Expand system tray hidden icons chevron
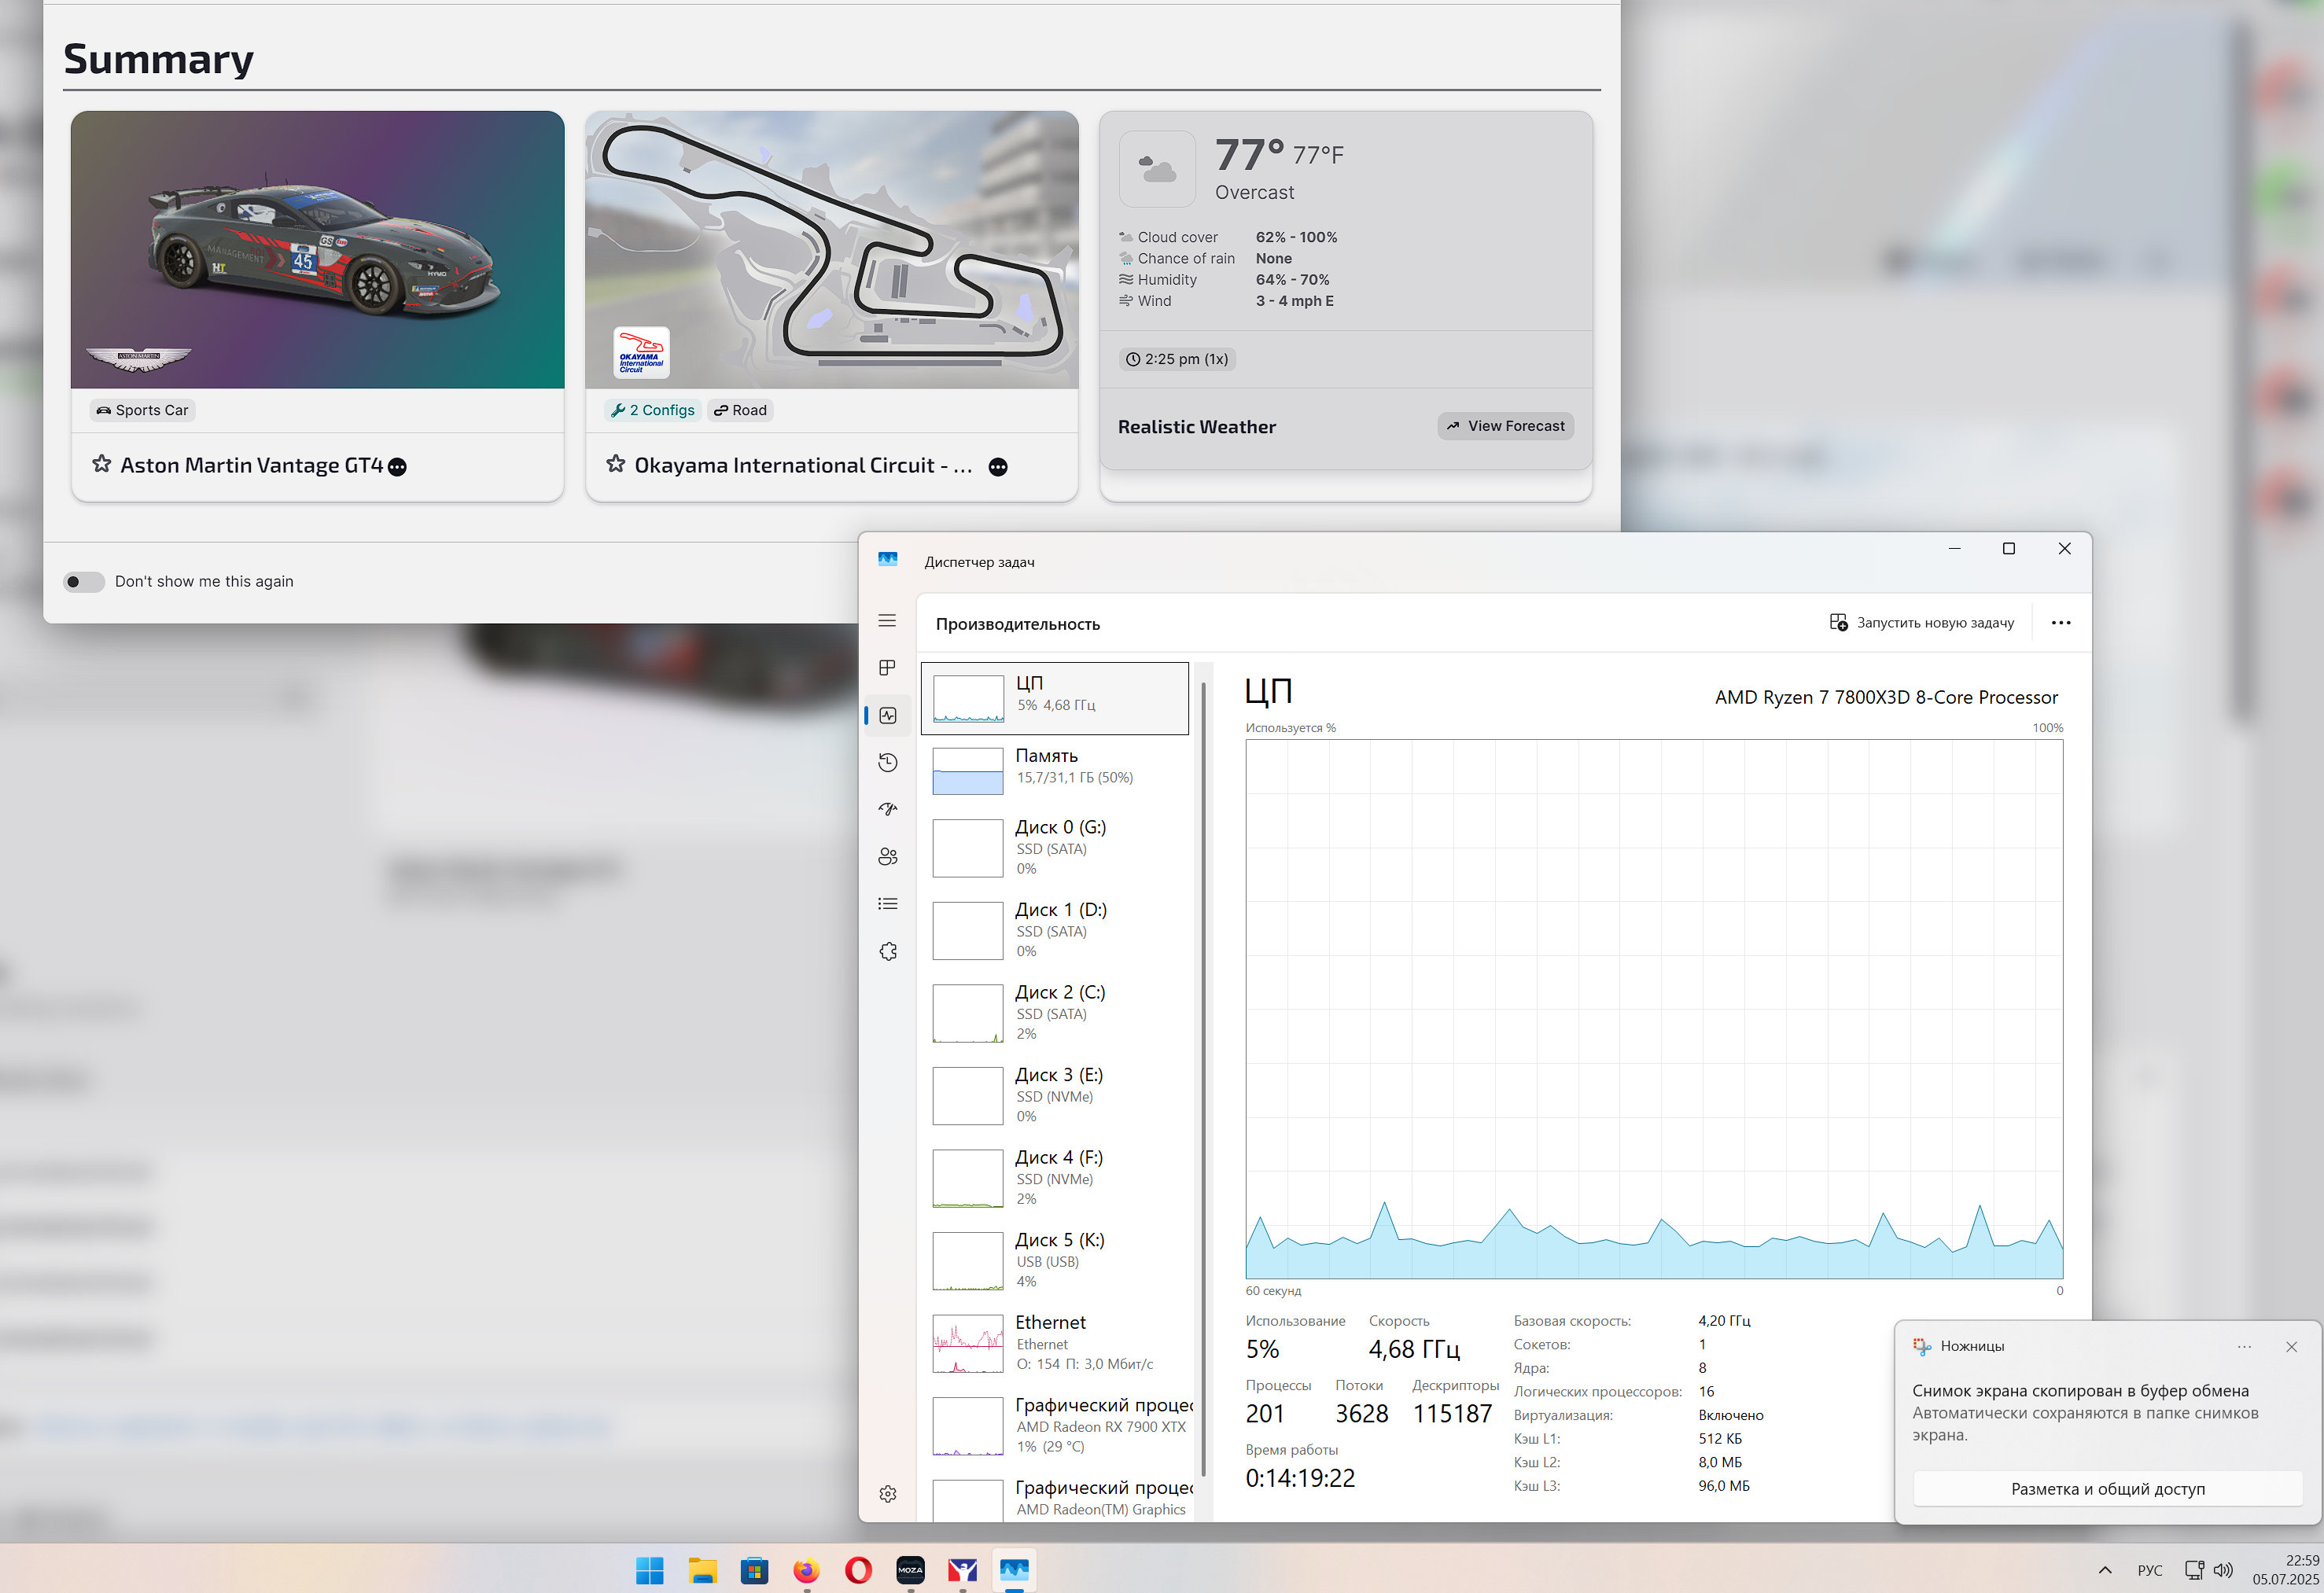The height and width of the screenshot is (1593, 2324). [2105, 1570]
